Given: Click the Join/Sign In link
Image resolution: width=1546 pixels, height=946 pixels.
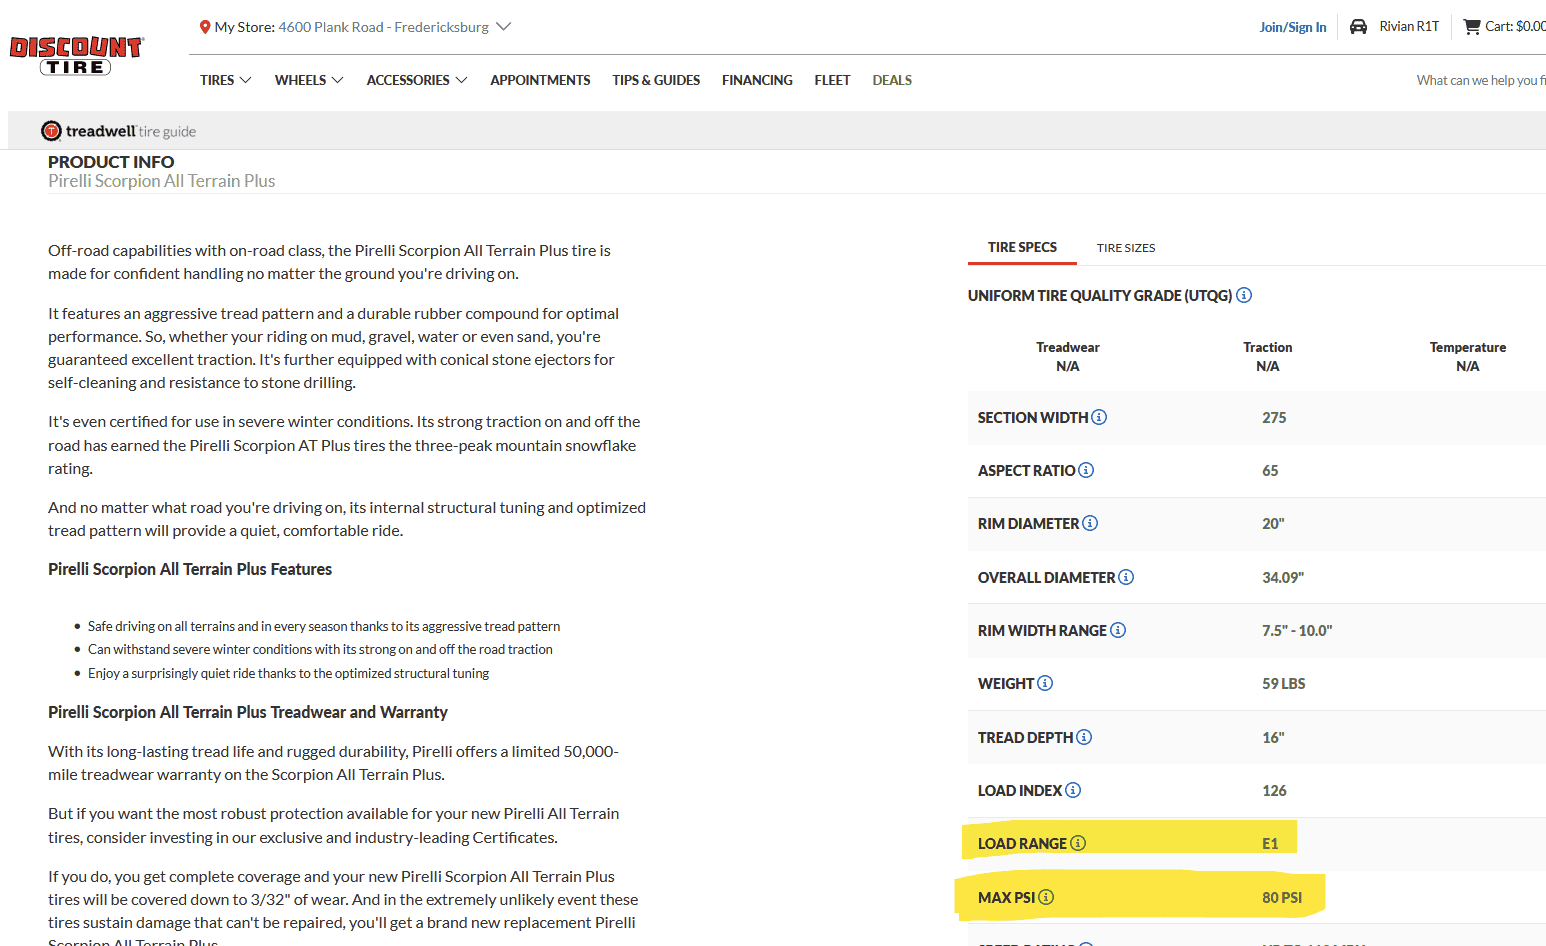Looking at the screenshot, I should 1293,27.
